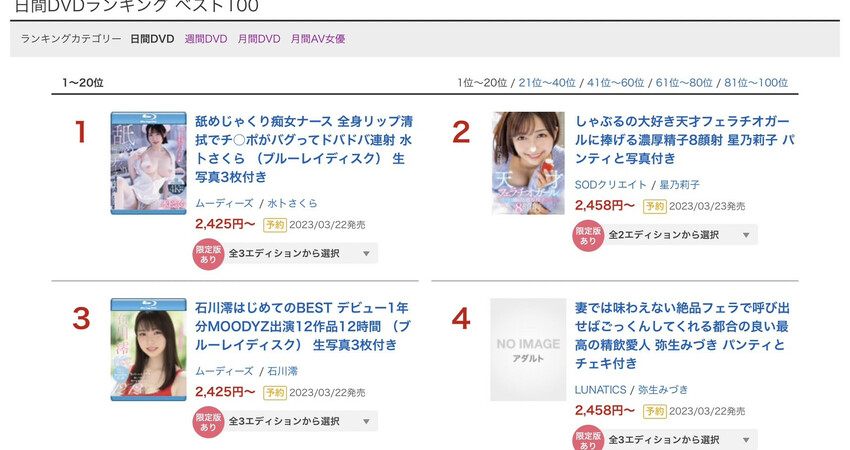
Task: Click the 予約 tag beside 2023/03/23 release date
Action: click(x=654, y=207)
